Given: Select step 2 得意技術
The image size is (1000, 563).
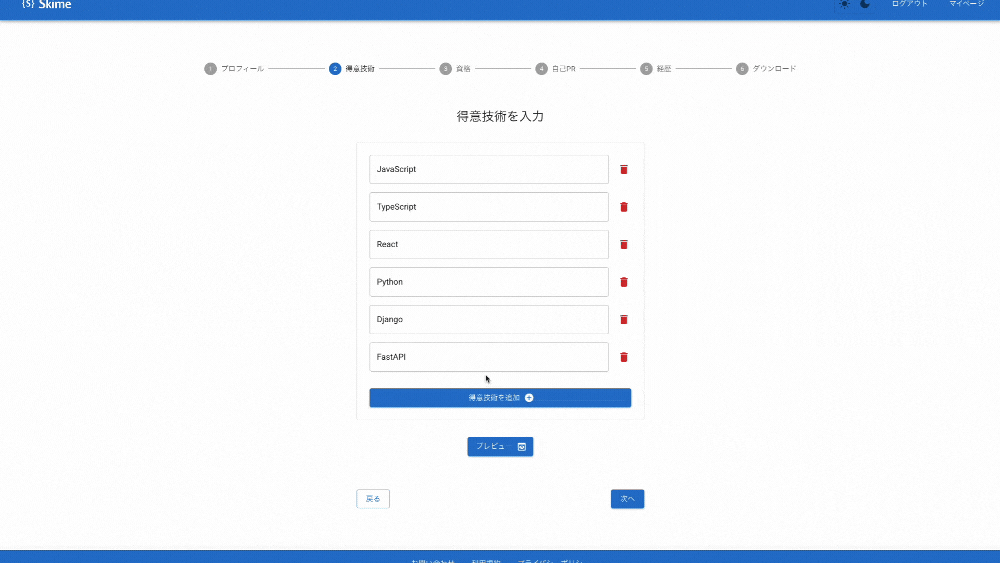Looking at the screenshot, I should pos(352,69).
